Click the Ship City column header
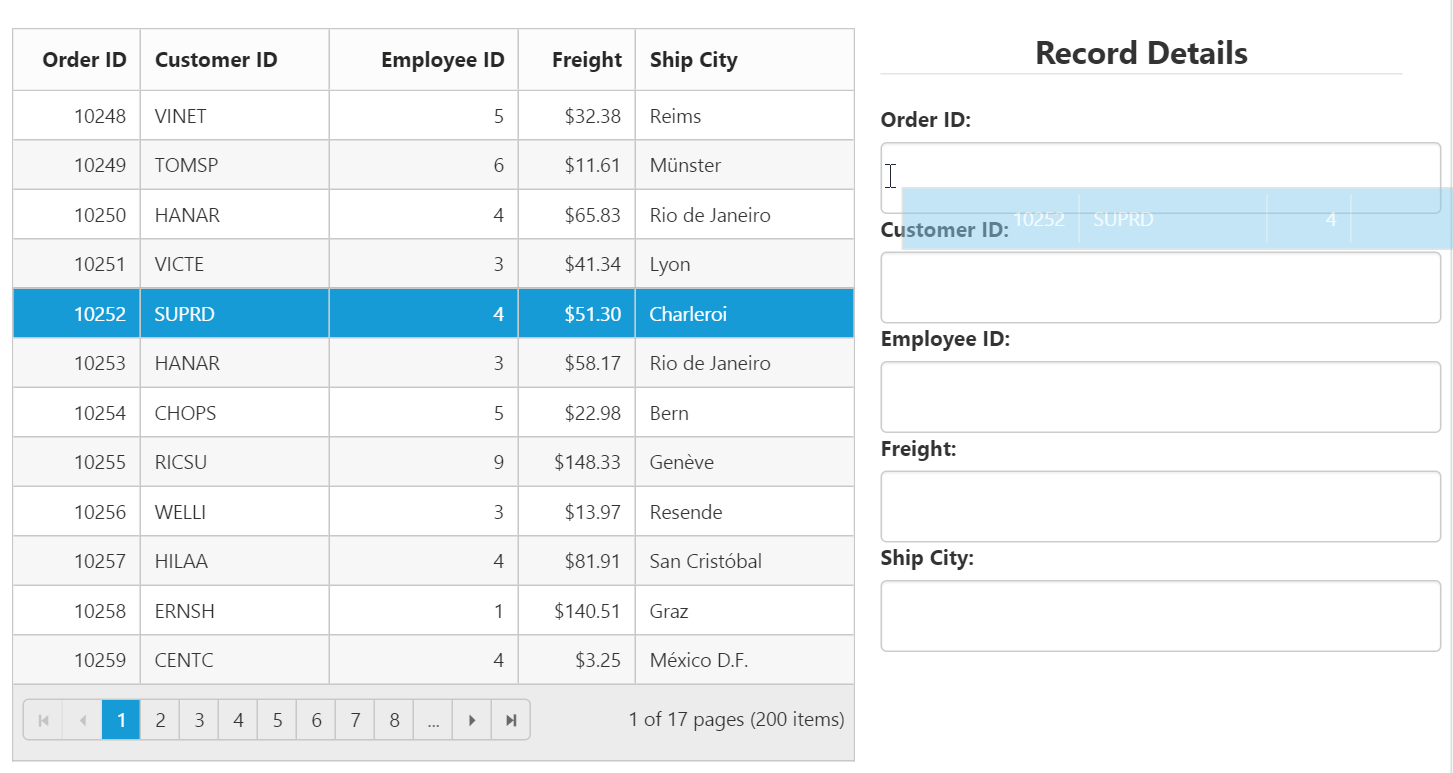1453x773 pixels. coord(693,60)
